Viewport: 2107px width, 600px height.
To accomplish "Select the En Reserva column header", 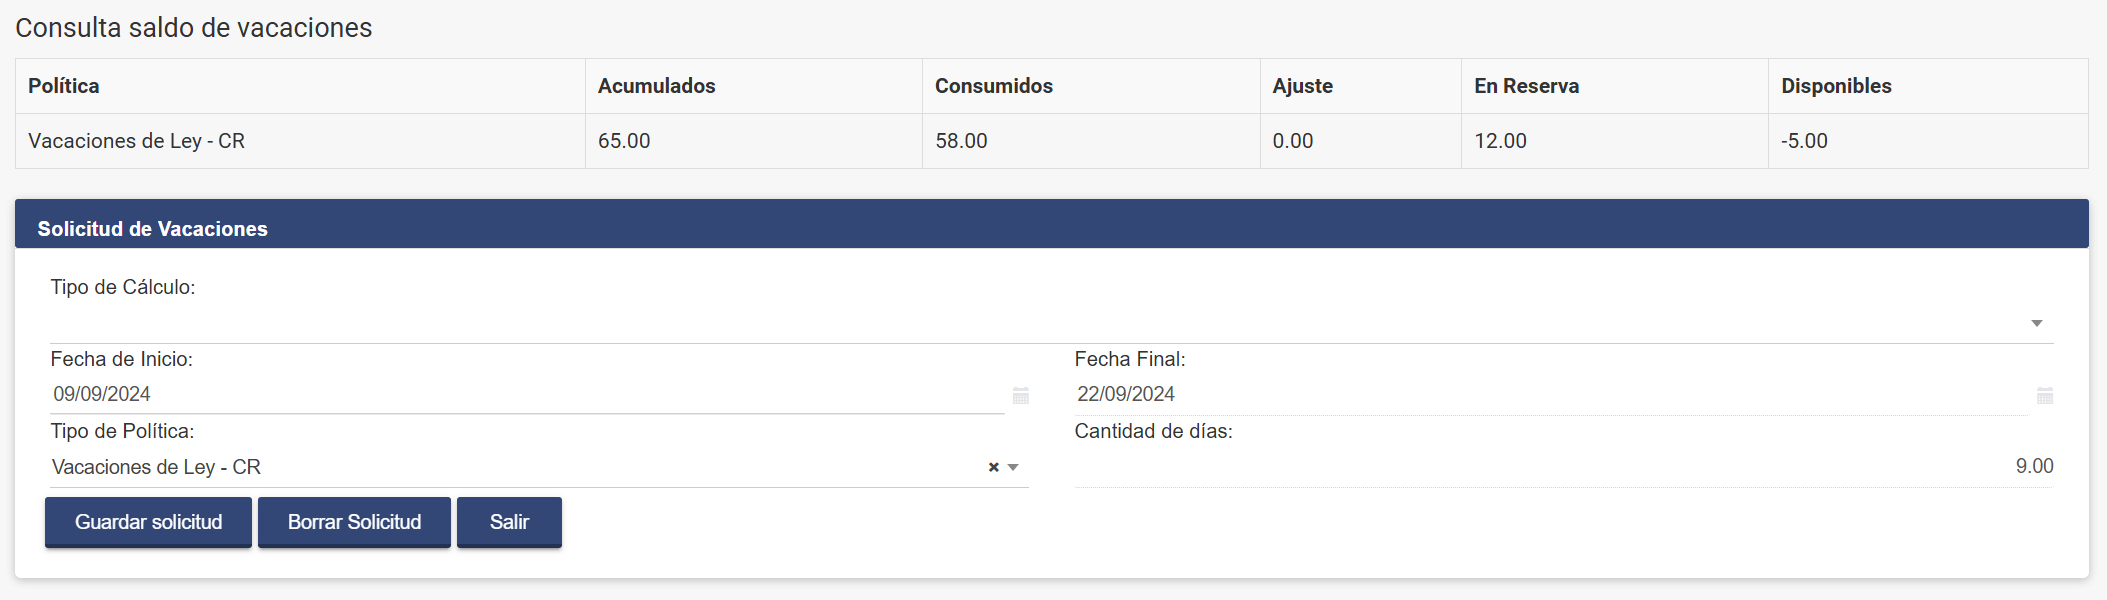I will tap(1526, 86).
